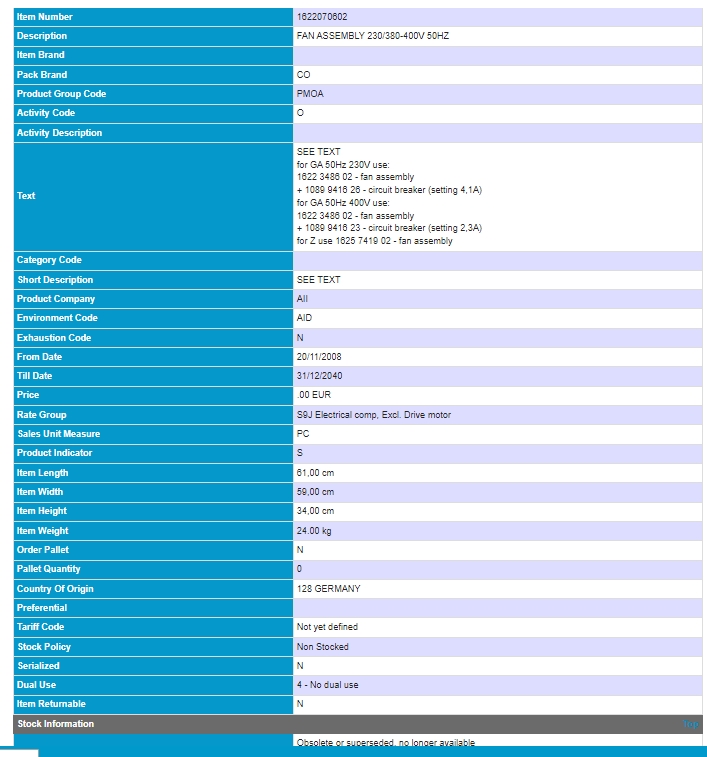Click the text 'Obsolete or superseded, no longer available'
The image size is (707, 757).
point(386,742)
